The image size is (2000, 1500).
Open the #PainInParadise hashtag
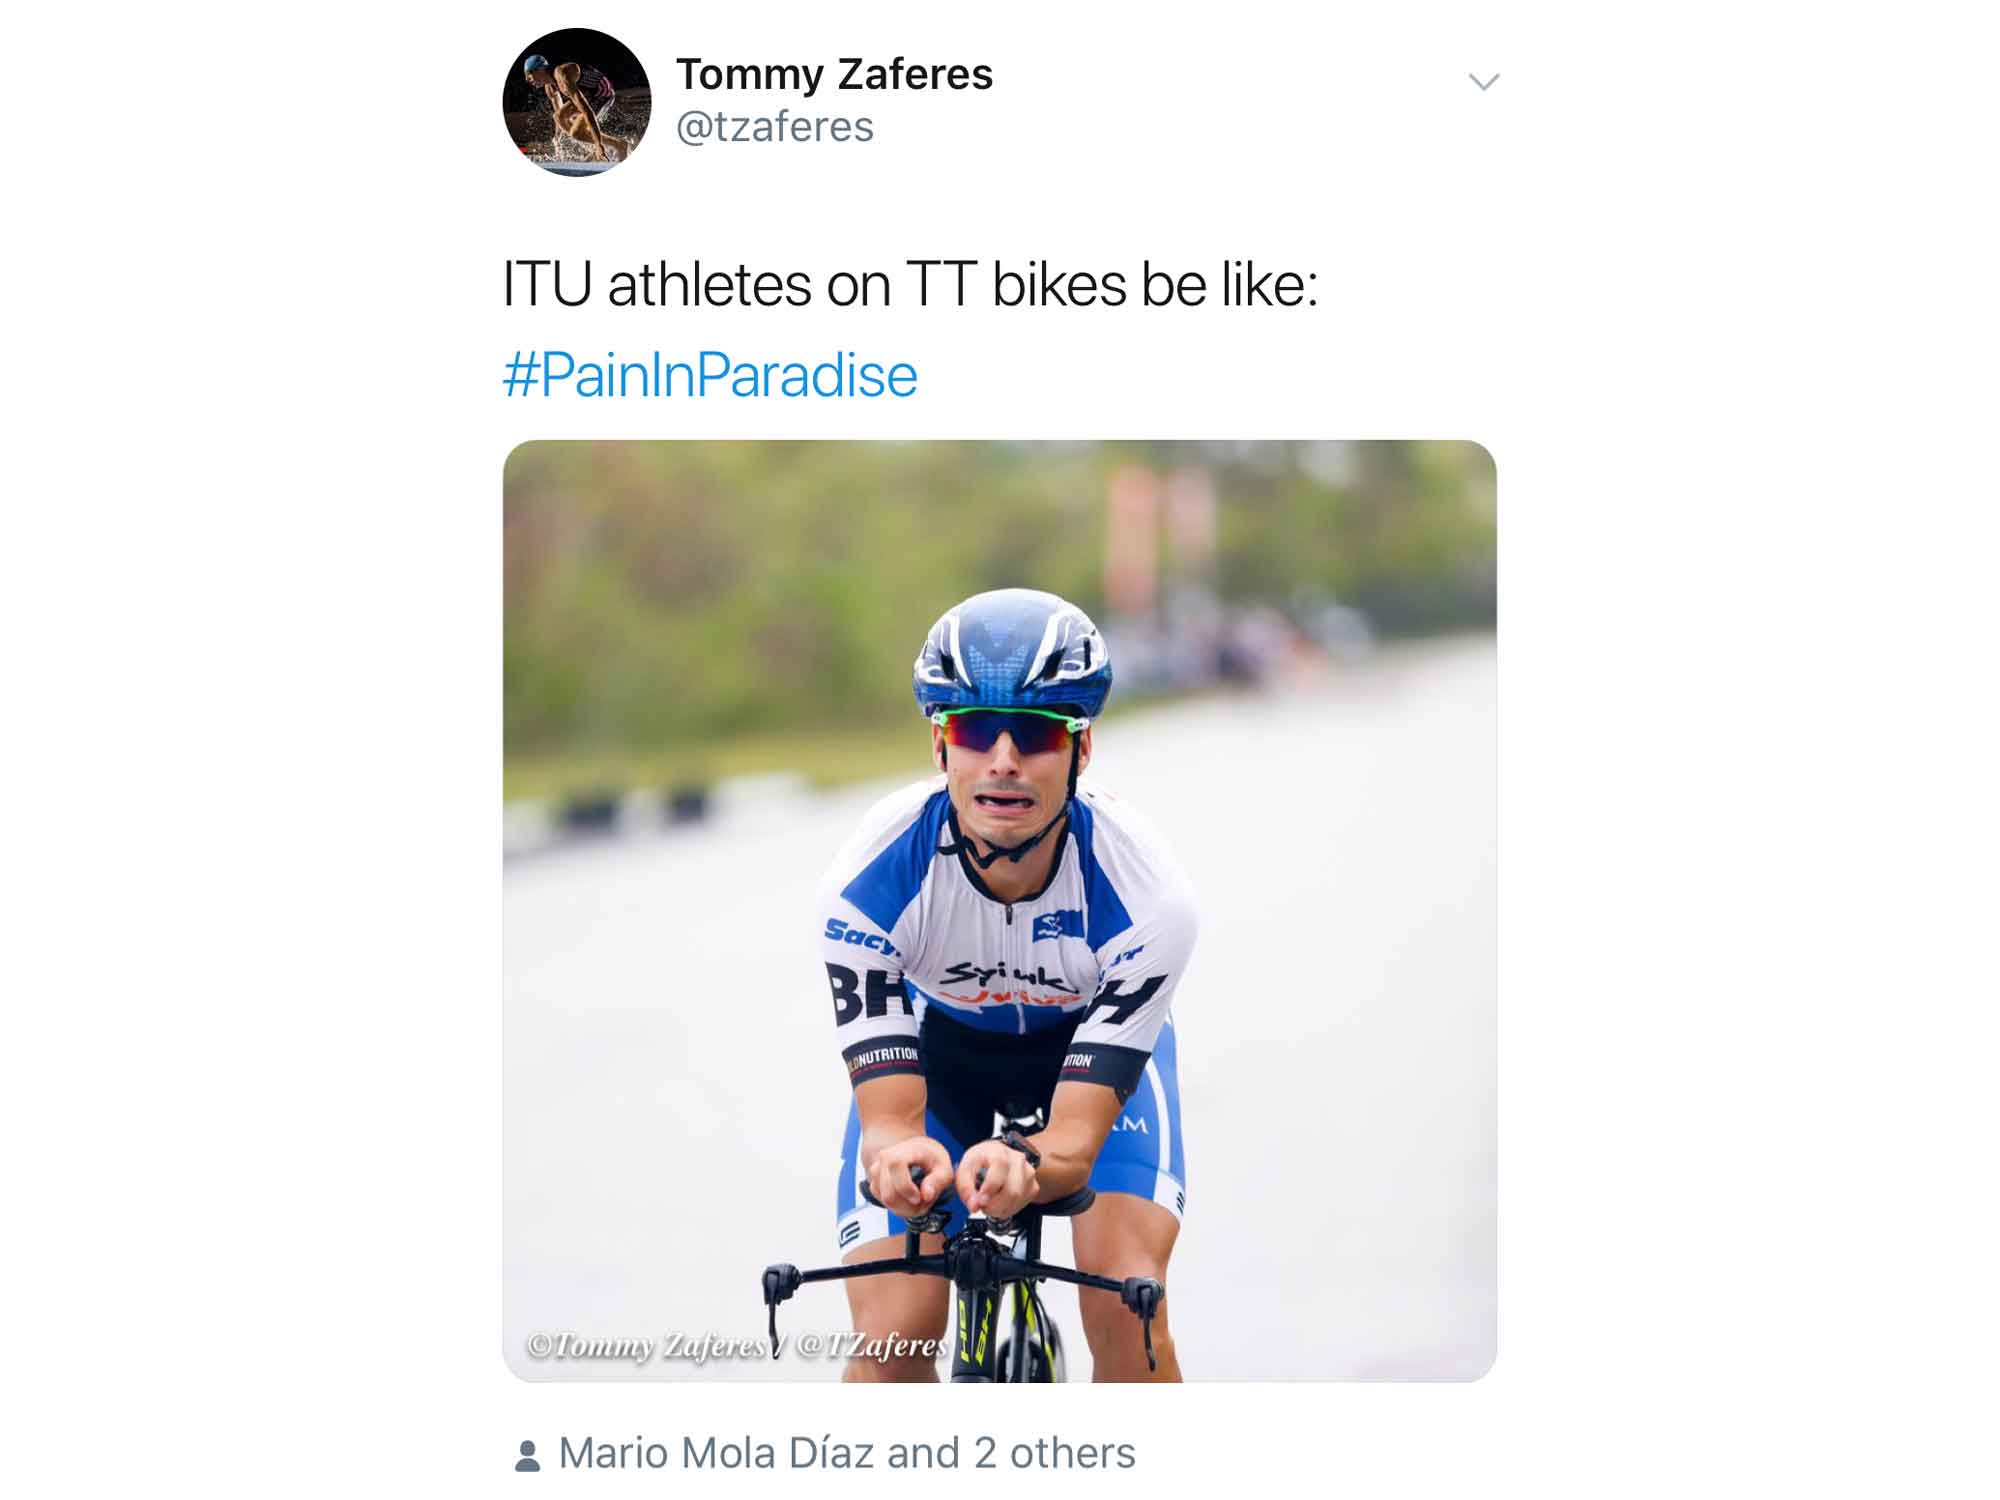[710, 376]
